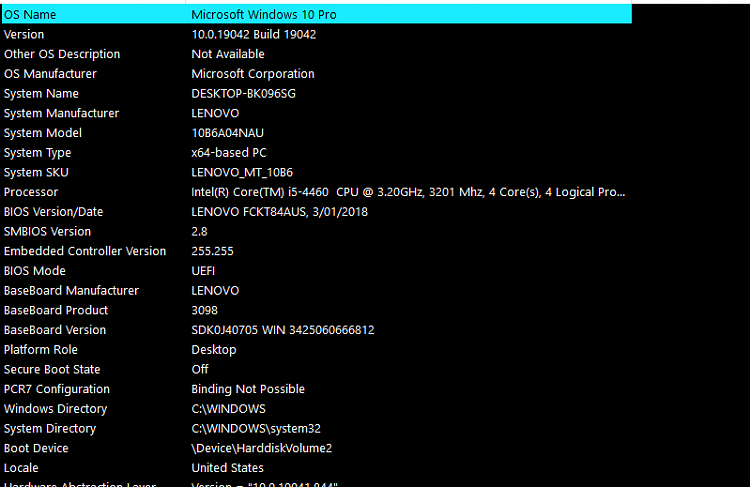Screen dimensions: 750x487
Task: Click the 'C:\WINDOWS' directory value
Action: click(228, 409)
